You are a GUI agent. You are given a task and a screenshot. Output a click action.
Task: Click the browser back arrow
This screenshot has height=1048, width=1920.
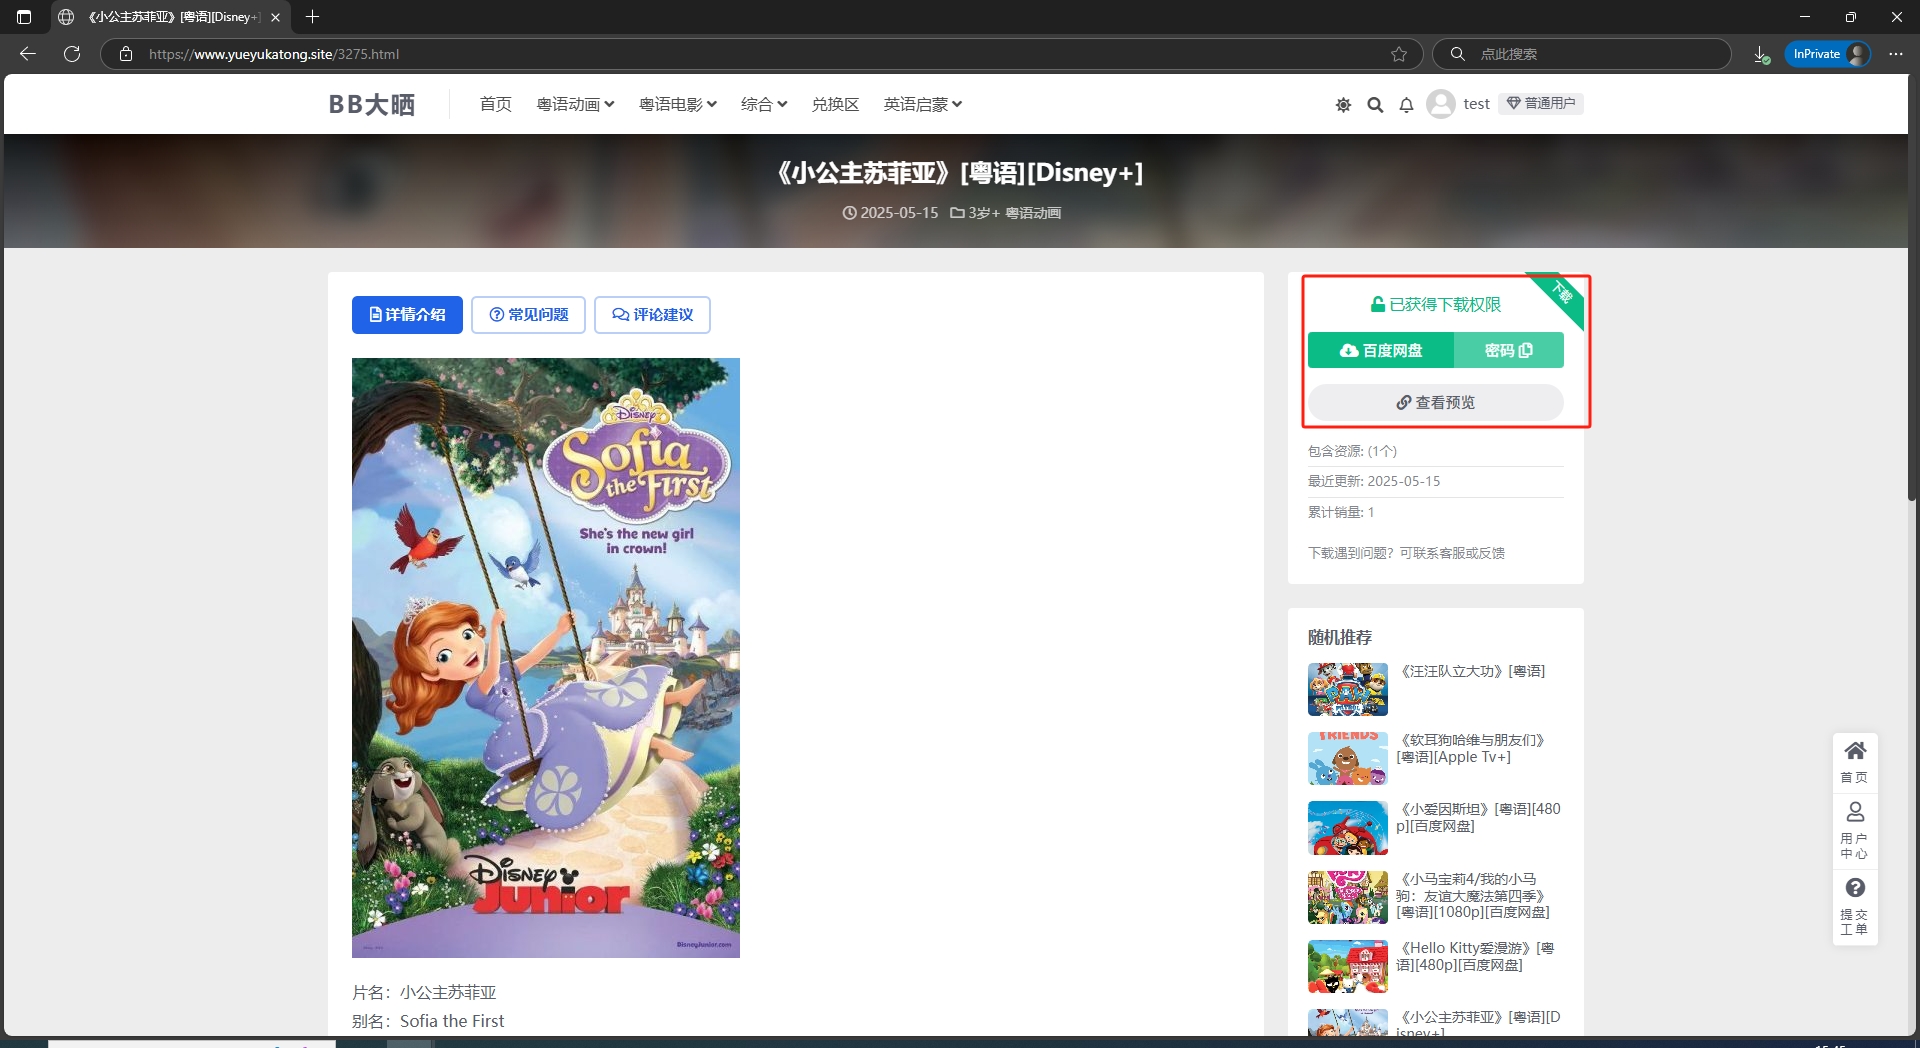[28, 54]
